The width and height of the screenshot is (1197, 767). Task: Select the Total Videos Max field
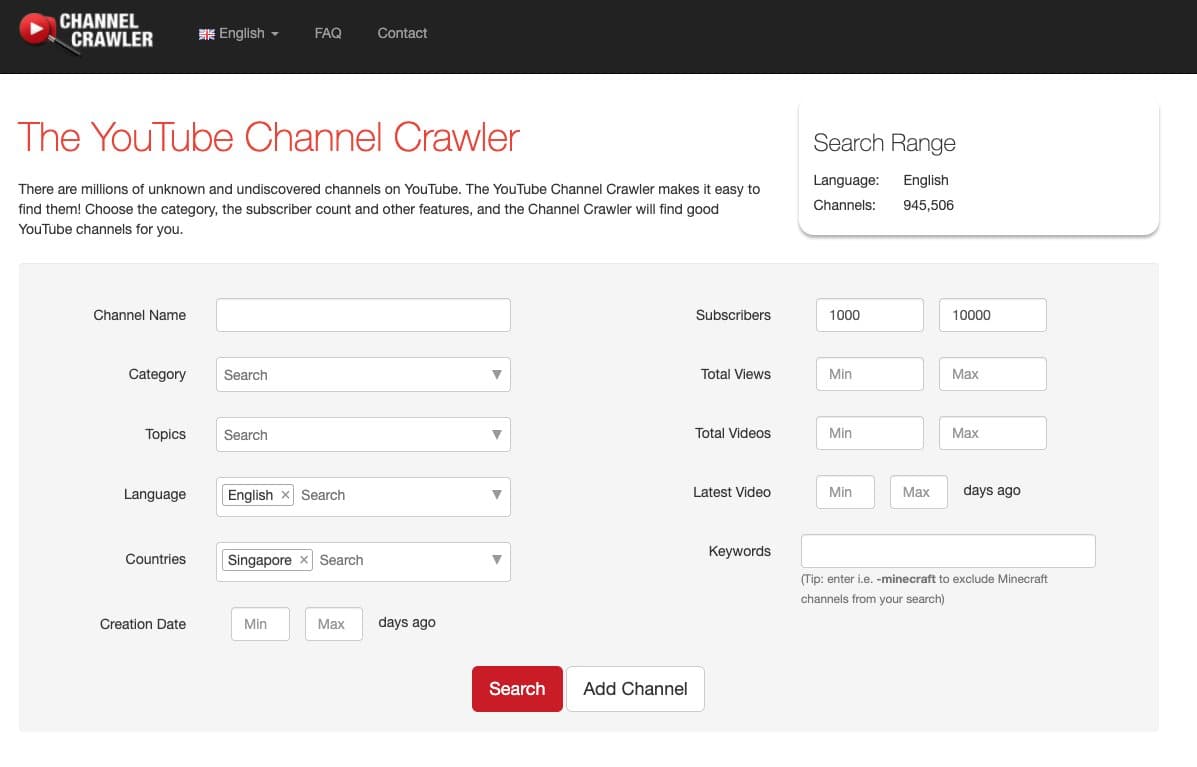(x=992, y=433)
